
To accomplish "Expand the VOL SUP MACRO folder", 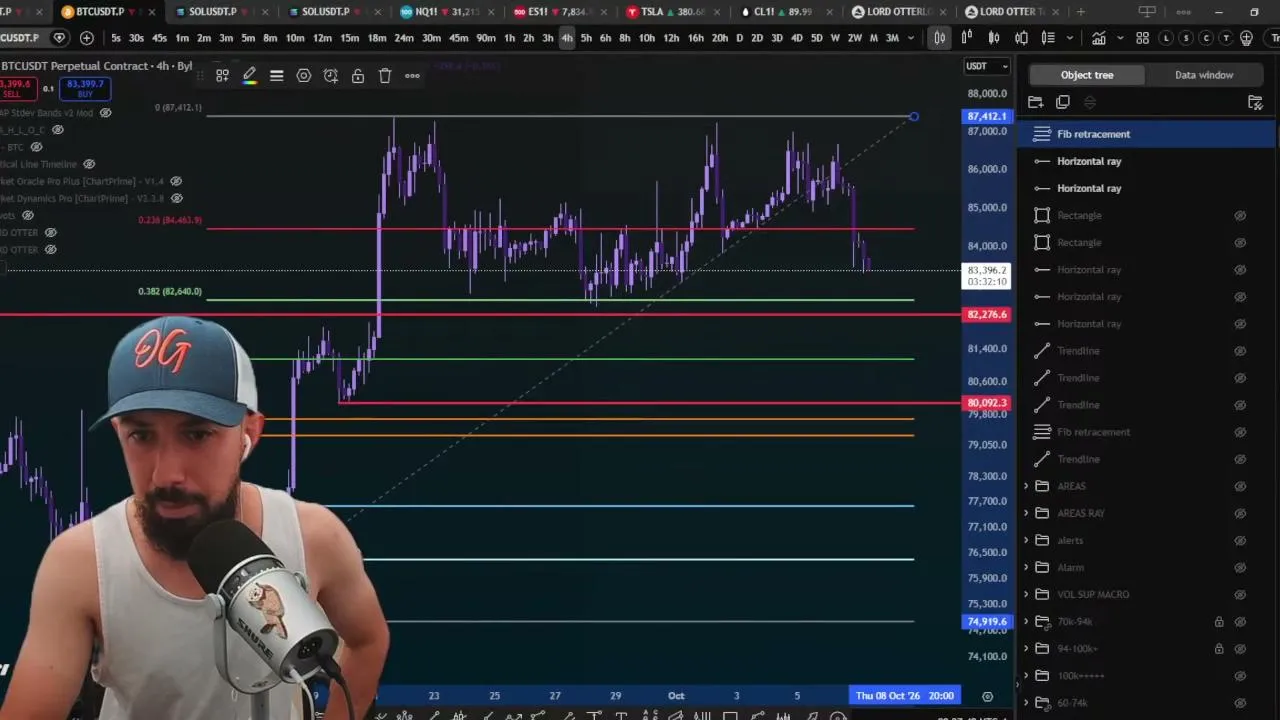I will tap(1026, 594).
